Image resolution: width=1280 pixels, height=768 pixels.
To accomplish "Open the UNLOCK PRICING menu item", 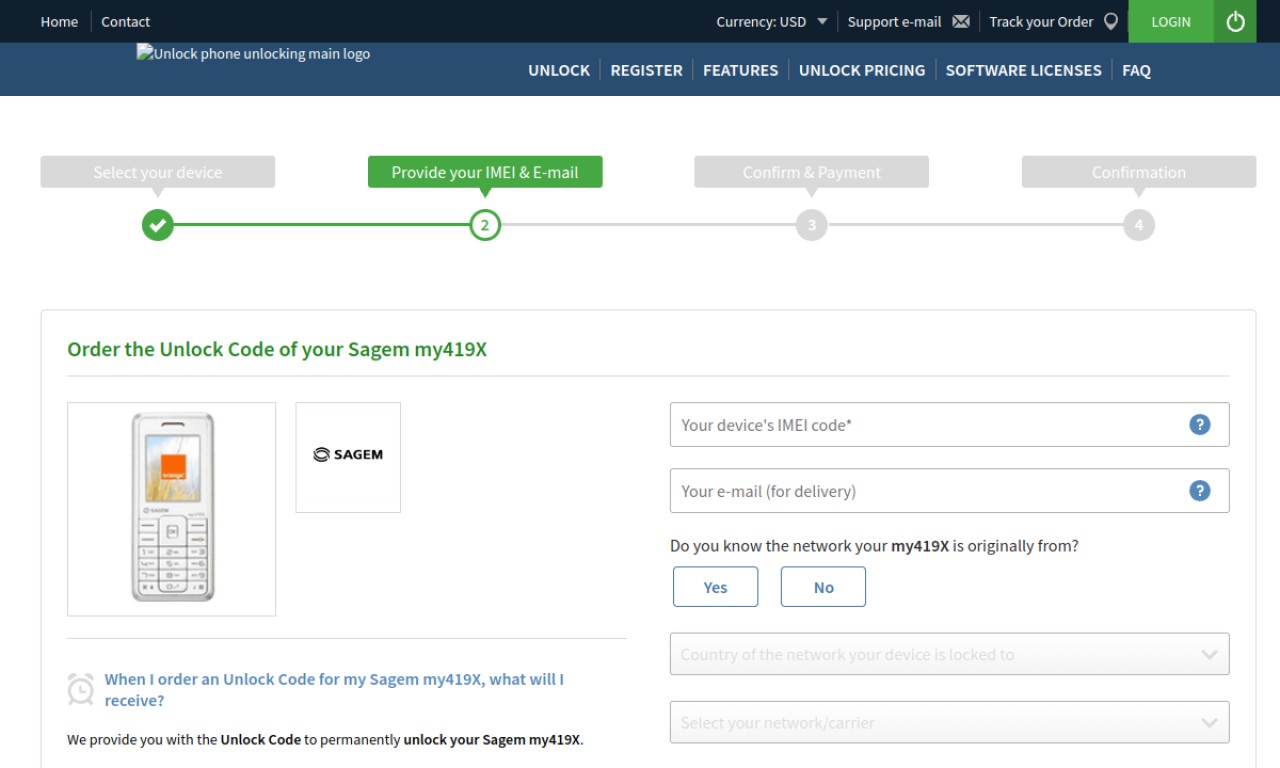I will coord(862,70).
